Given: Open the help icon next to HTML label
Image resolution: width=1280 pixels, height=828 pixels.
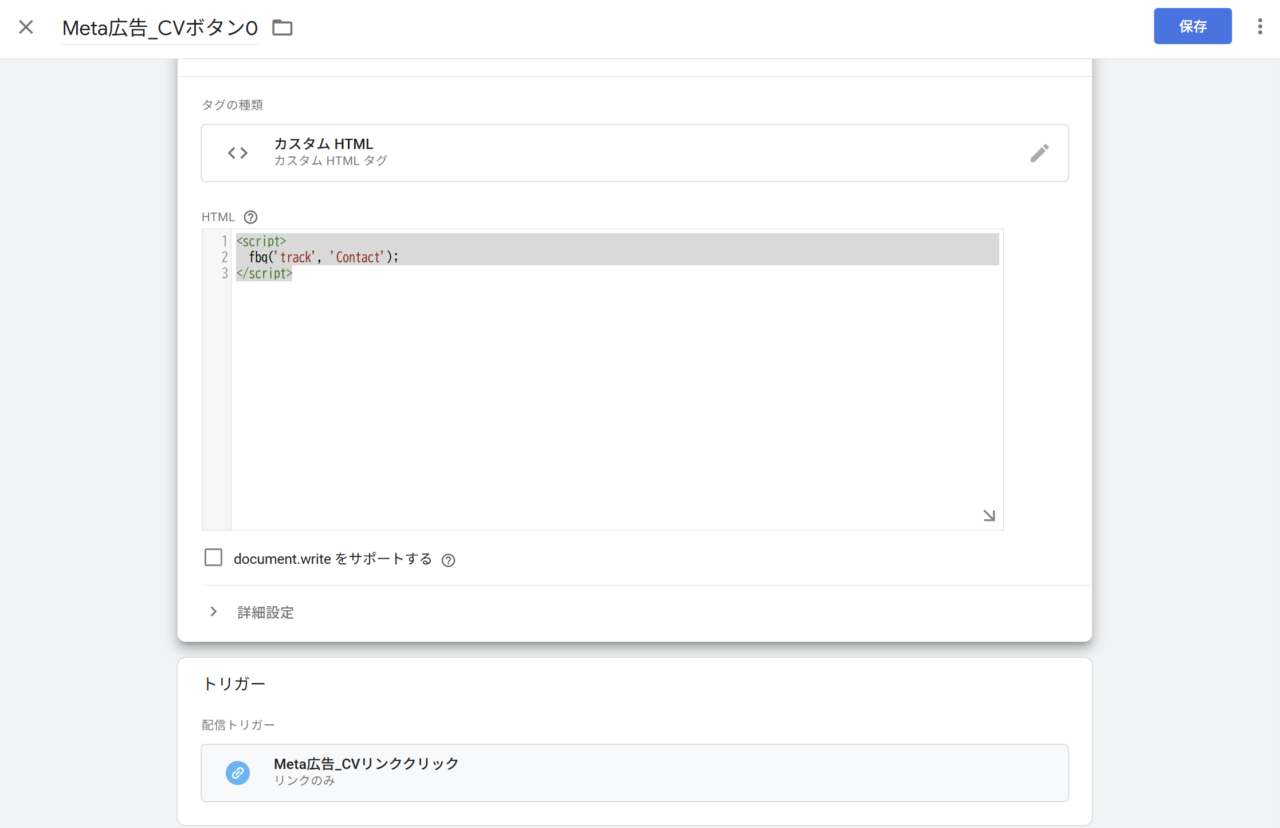Looking at the screenshot, I should (x=249, y=216).
